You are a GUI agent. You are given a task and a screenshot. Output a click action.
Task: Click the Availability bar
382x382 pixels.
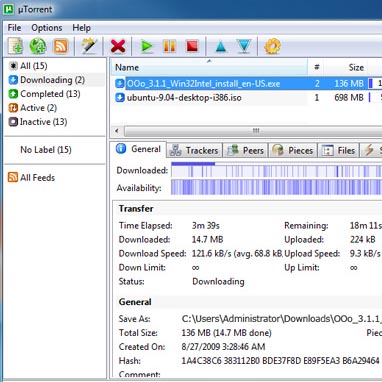[x=276, y=187]
